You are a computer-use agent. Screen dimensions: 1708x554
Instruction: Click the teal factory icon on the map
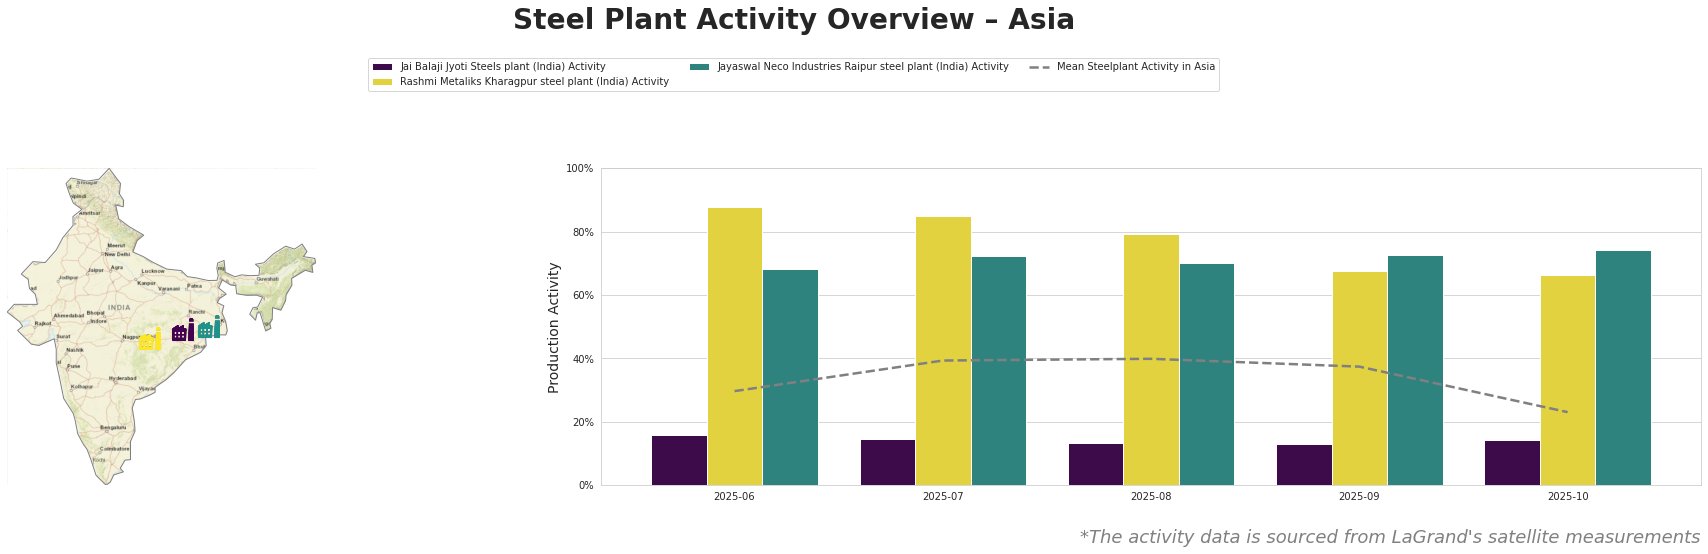click(209, 328)
